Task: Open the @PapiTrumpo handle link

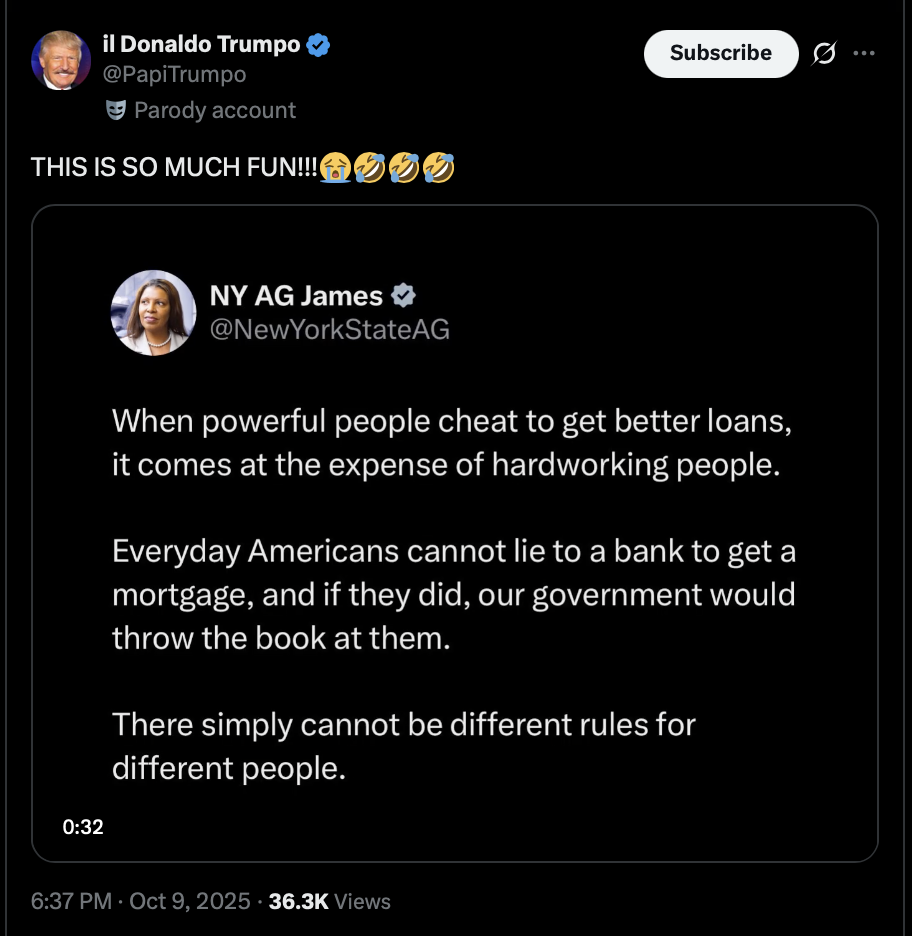Action: 174,75
